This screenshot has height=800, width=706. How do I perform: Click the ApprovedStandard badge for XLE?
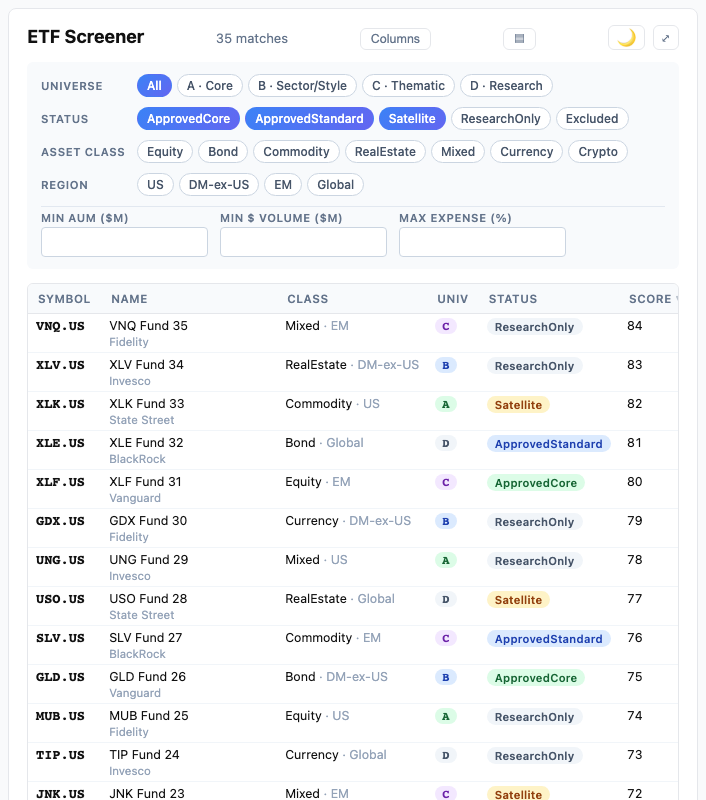(x=548, y=444)
